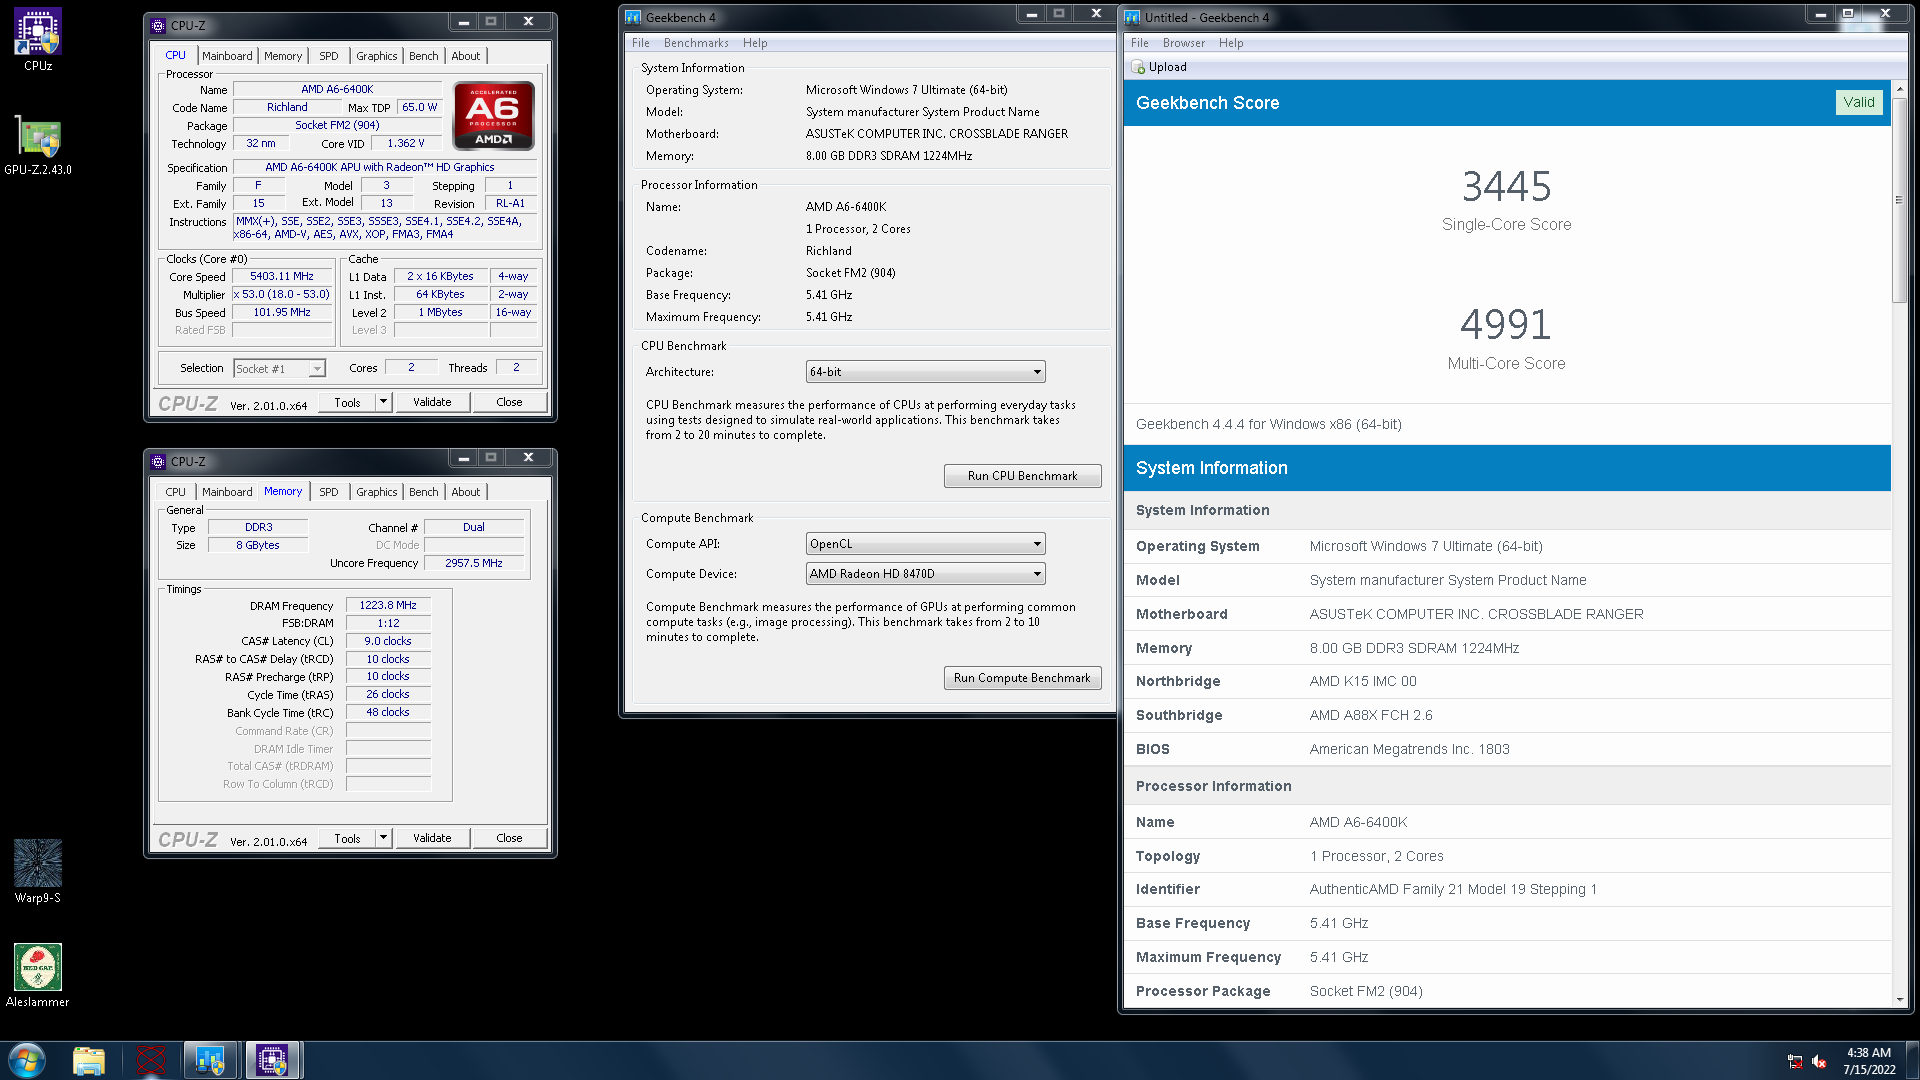Image resolution: width=1920 pixels, height=1080 pixels.
Task: Open Help menu in Geekbench 4 window
Action: point(755,43)
